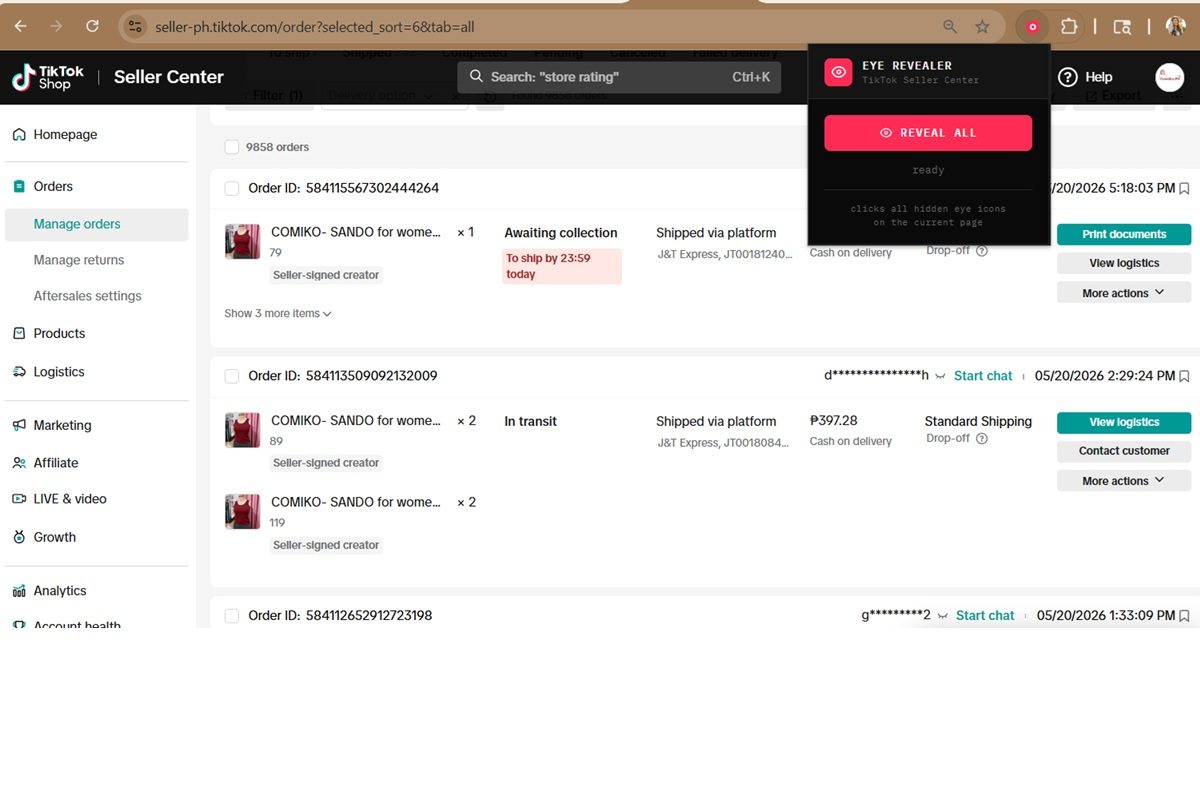
Task: Click the TikTok Shop logo
Action: pyautogui.click(x=48, y=78)
